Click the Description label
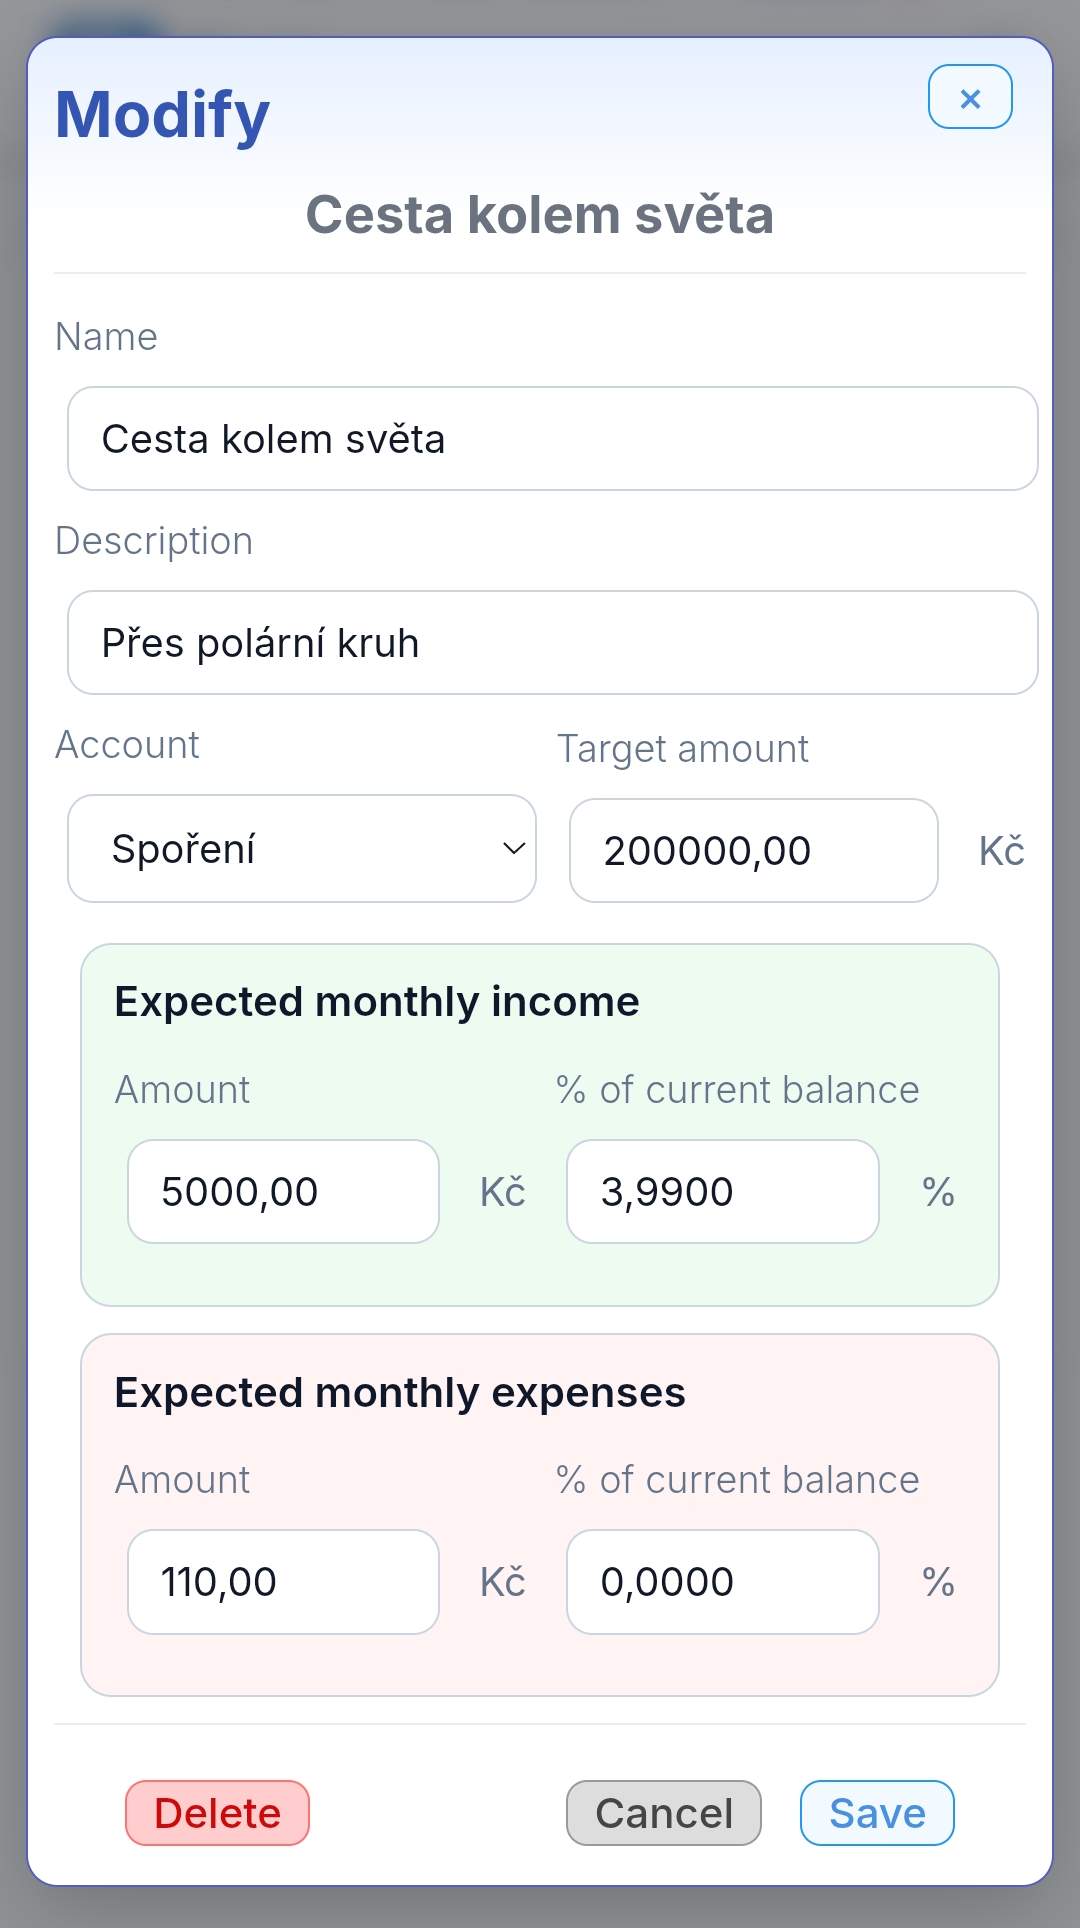Image resolution: width=1080 pixels, height=1928 pixels. click(x=154, y=541)
